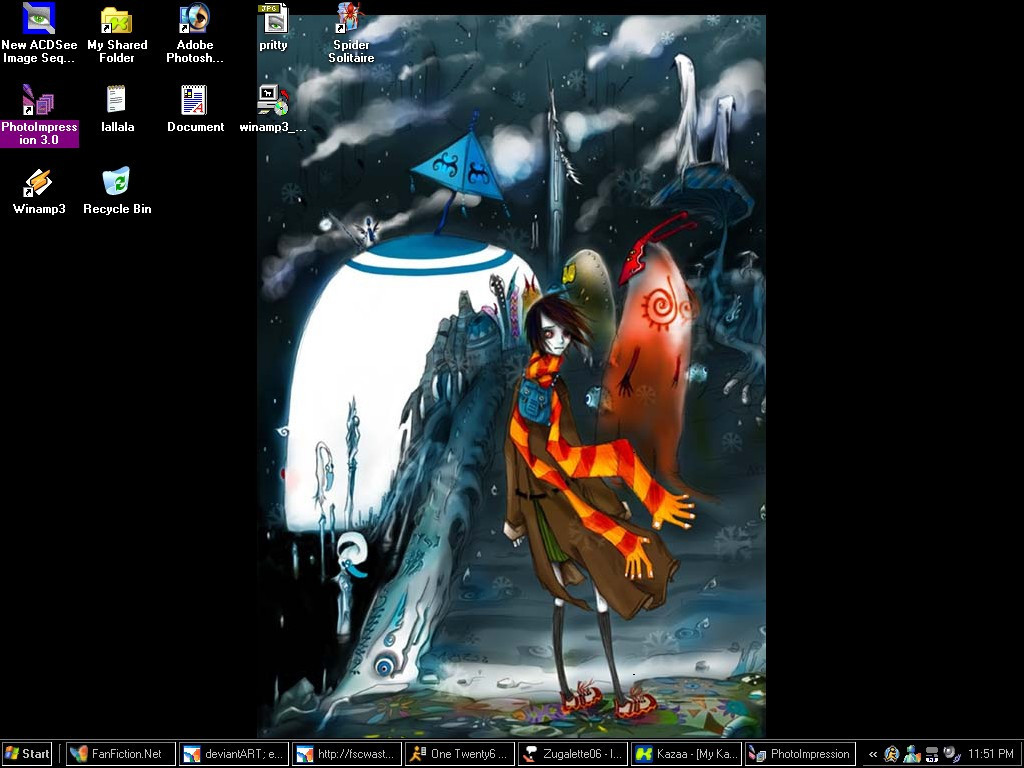The image size is (1024, 768).
Task: Click the 11:51 PM taskbar clock
Action: point(990,754)
